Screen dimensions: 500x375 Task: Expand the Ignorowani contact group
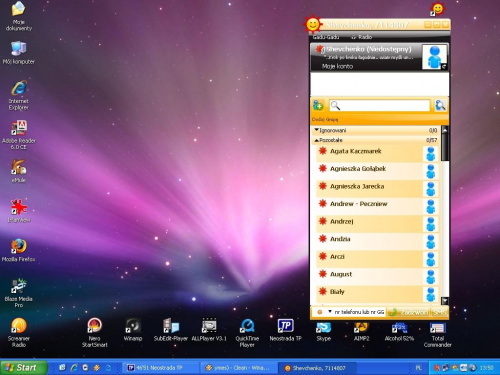(375, 130)
